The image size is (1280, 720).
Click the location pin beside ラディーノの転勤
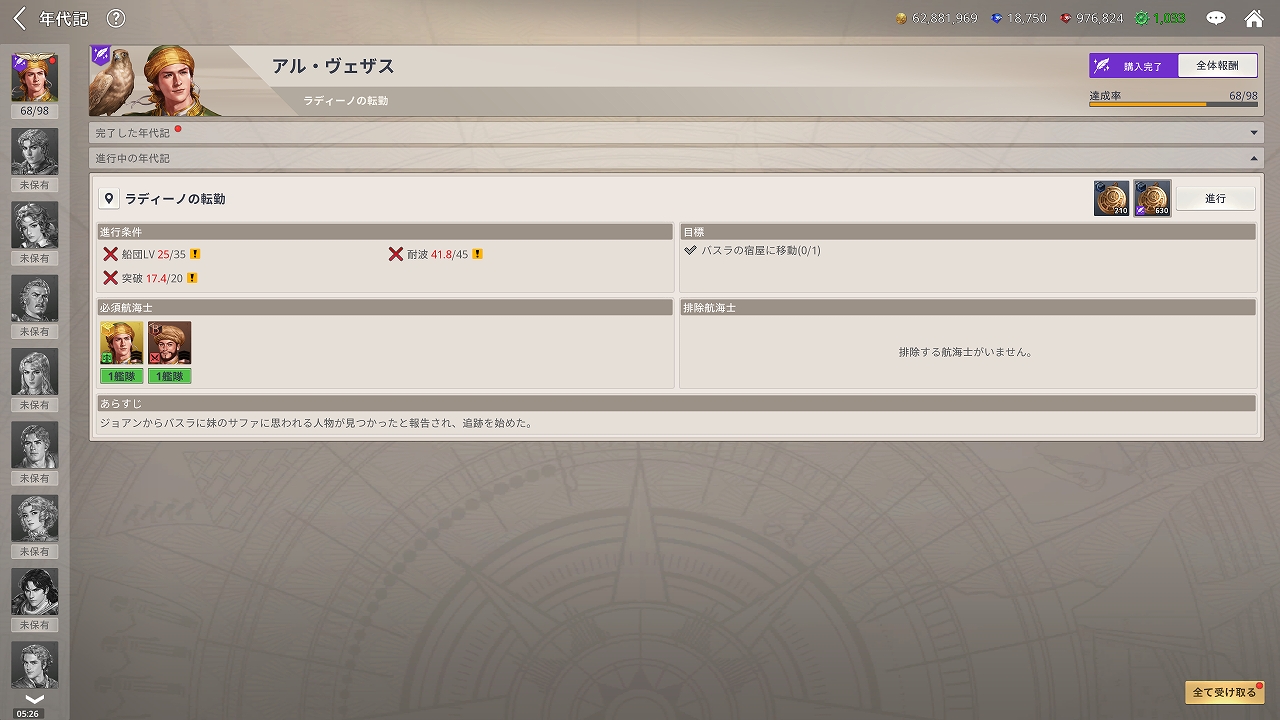click(109, 199)
